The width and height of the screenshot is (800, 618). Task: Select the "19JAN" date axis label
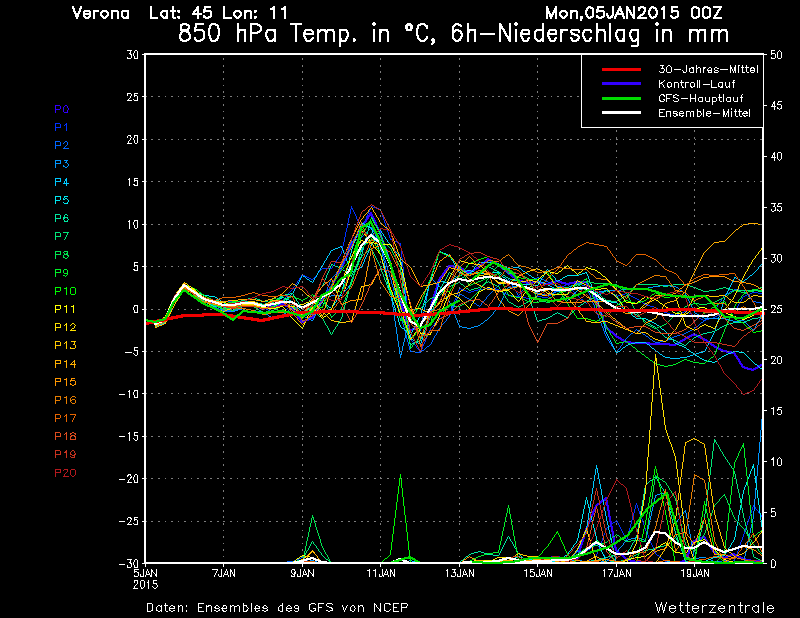[695, 573]
